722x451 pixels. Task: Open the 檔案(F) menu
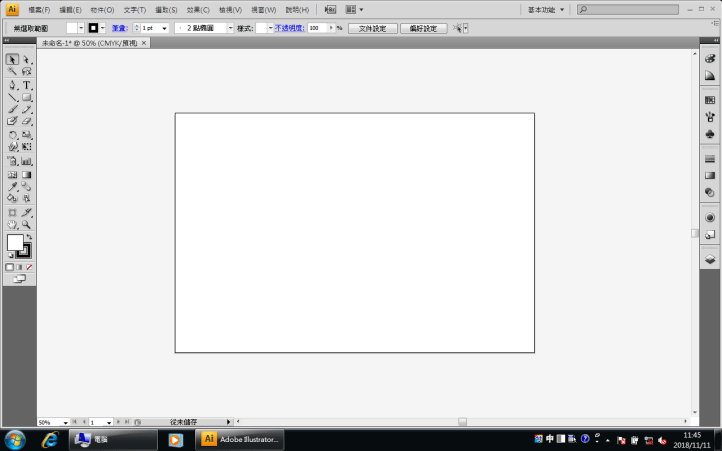tap(41, 9)
